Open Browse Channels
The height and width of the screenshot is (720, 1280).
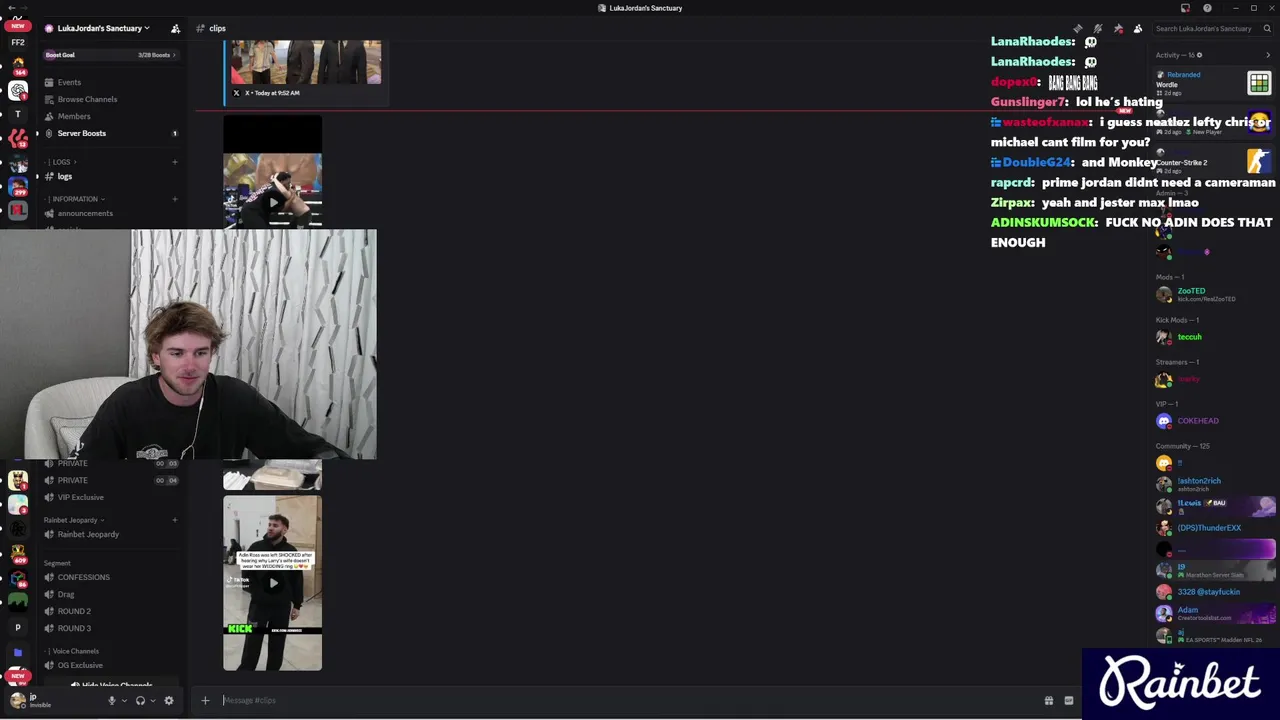[x=110, y=99]
